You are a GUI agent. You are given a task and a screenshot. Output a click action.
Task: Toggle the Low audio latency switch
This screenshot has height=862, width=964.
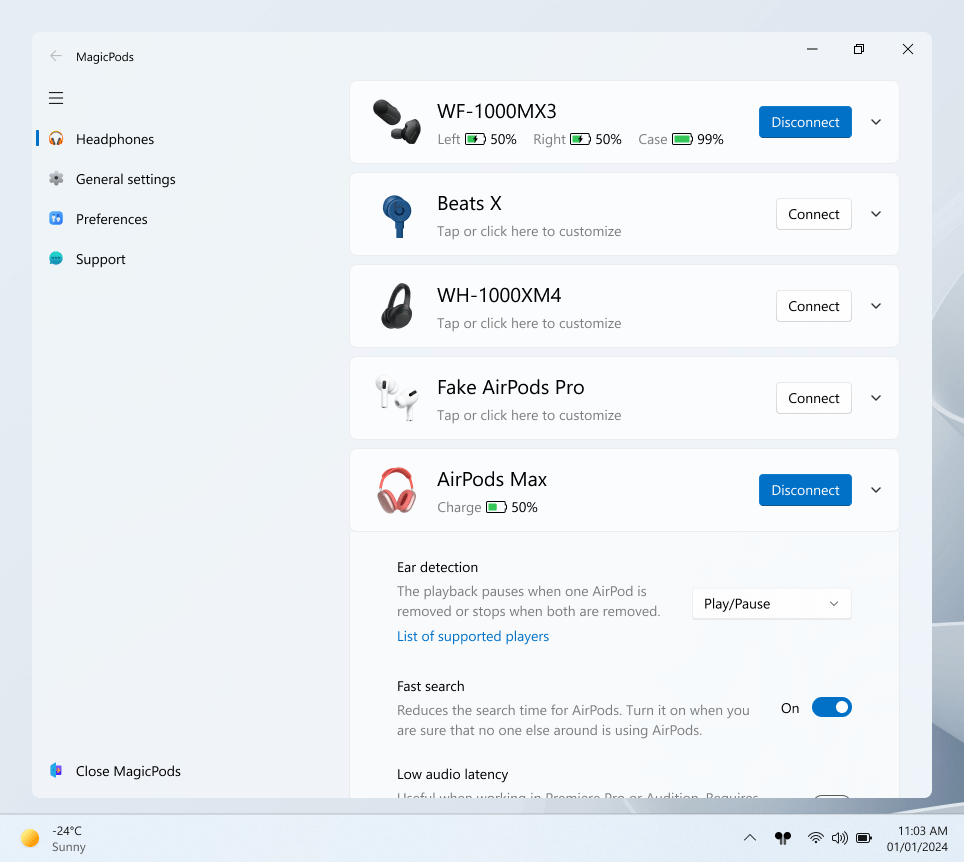click(x=831, y=797)
